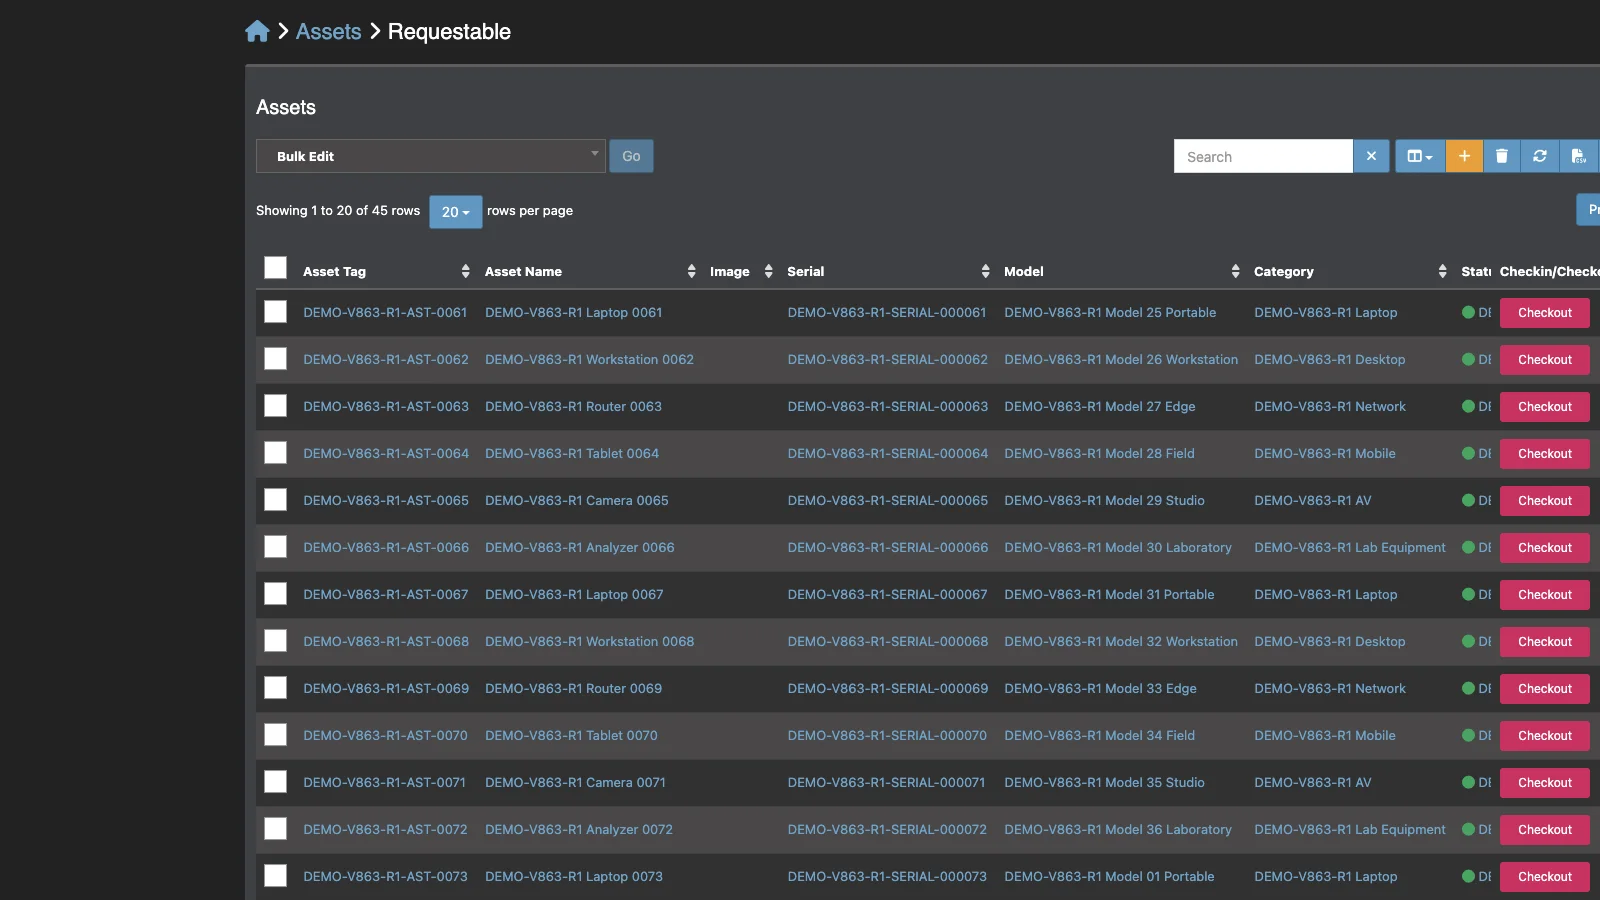Screen dimensions: 1600x900
Task: Click the Assets breadcrumb link
Action: pos(328,31)
